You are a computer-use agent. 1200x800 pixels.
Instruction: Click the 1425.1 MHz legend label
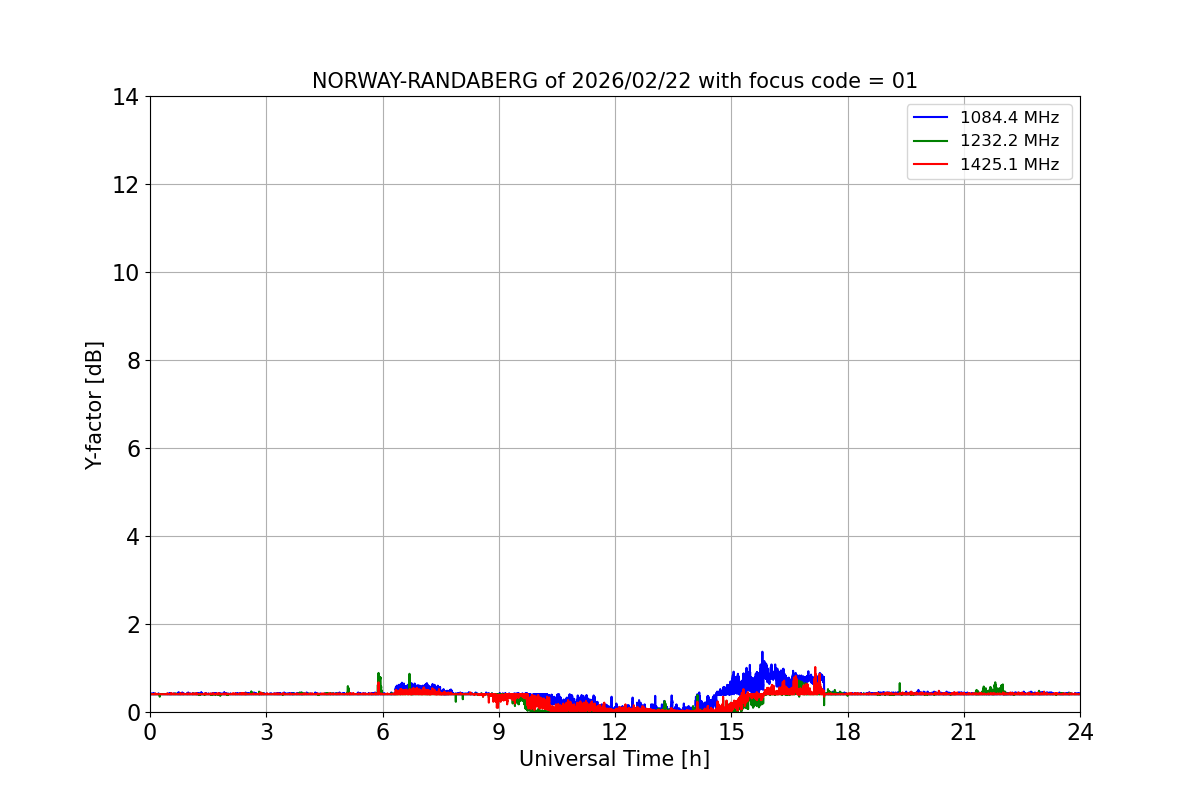click(1009, 165)
